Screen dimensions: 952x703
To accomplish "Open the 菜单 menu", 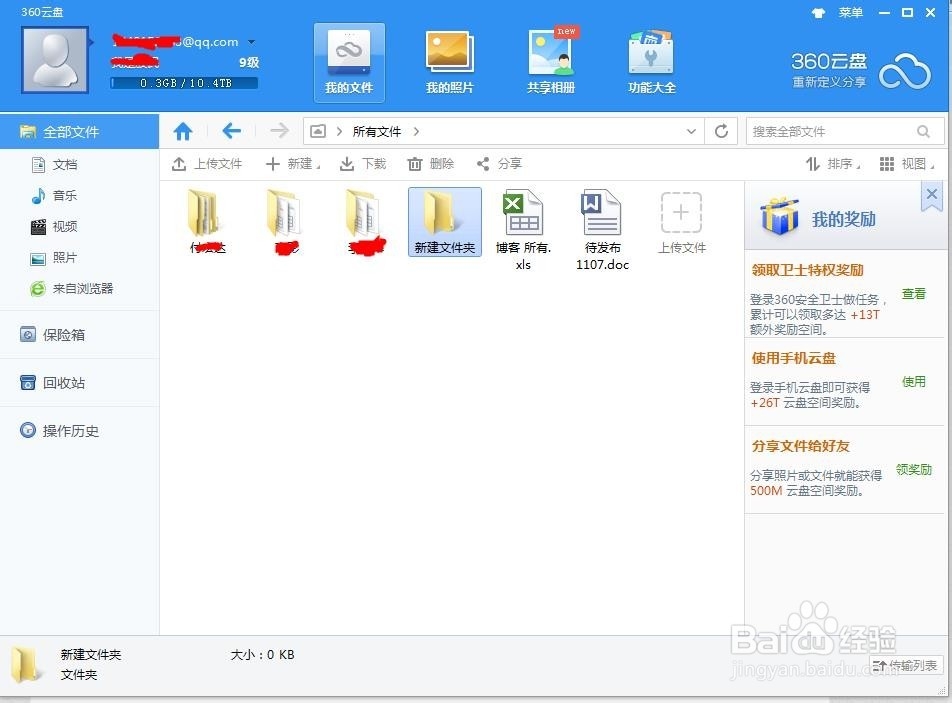I will (850, 13).
